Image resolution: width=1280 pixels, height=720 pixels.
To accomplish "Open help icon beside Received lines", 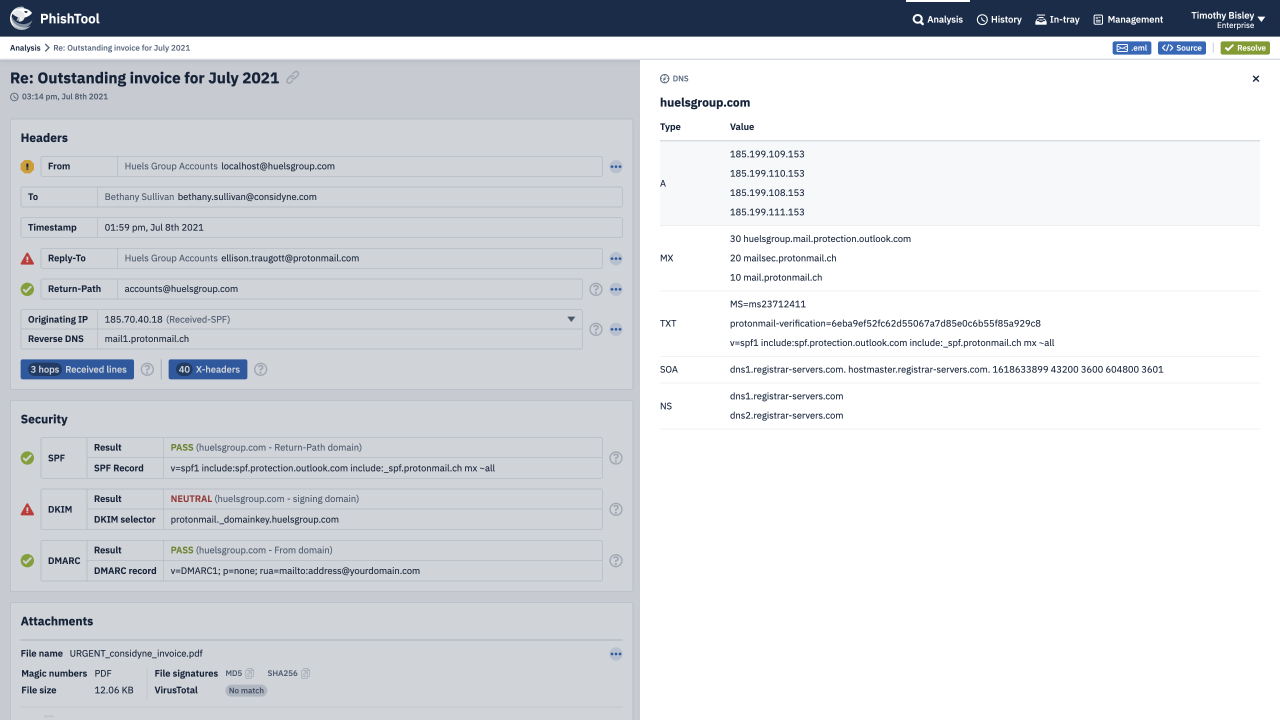I will tap(147, 369).
